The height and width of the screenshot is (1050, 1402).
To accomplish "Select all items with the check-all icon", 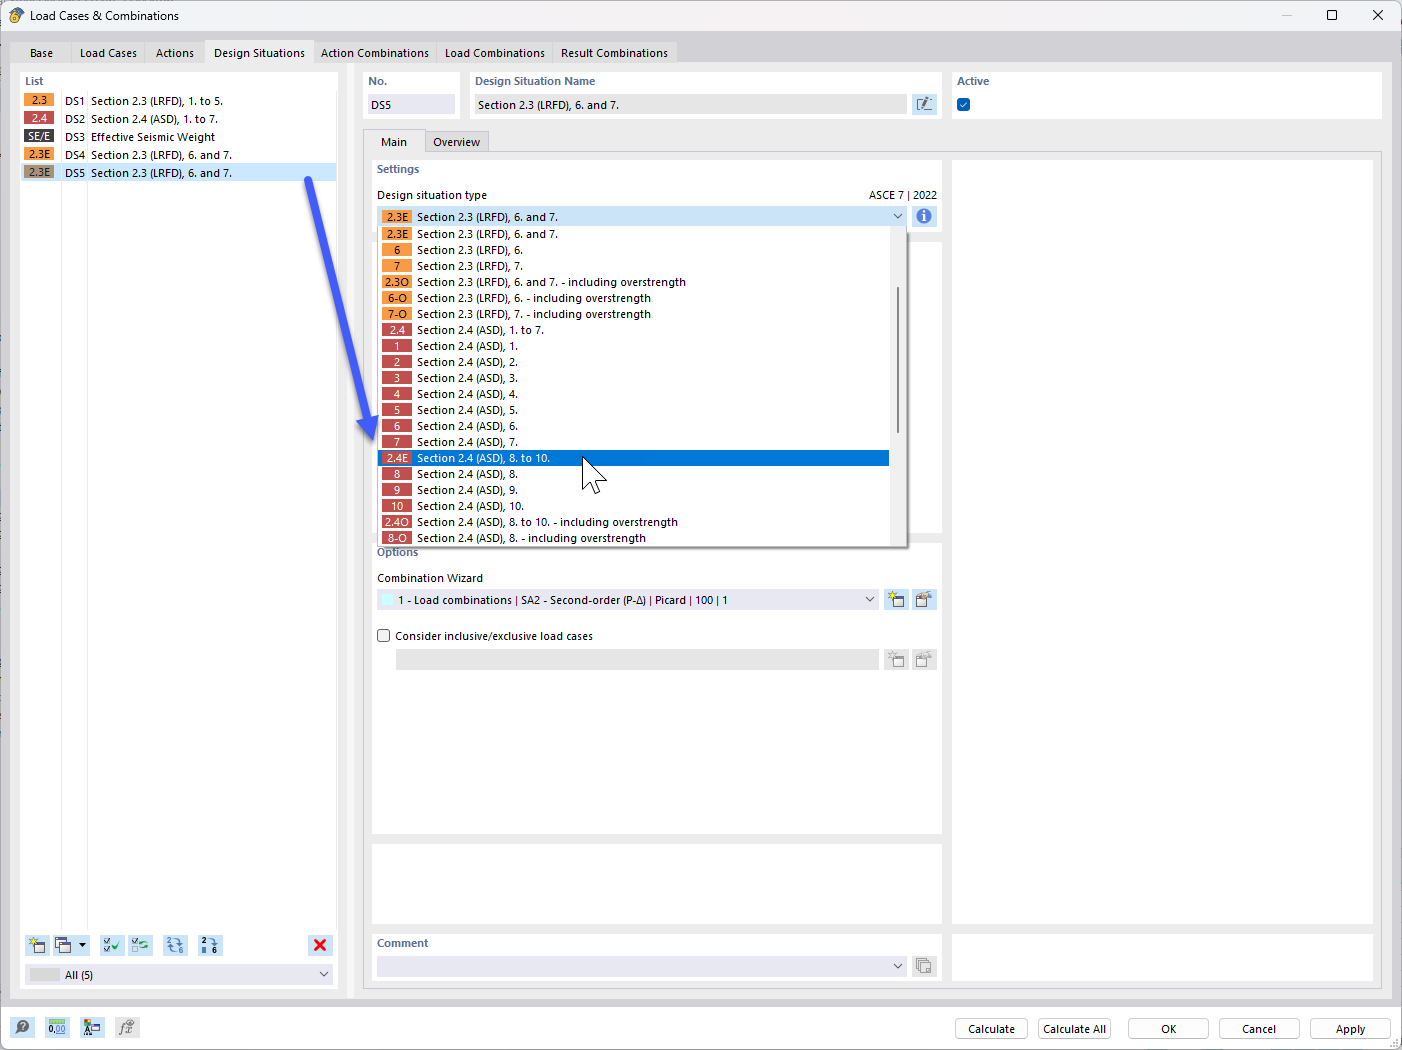I will point(112,945).
